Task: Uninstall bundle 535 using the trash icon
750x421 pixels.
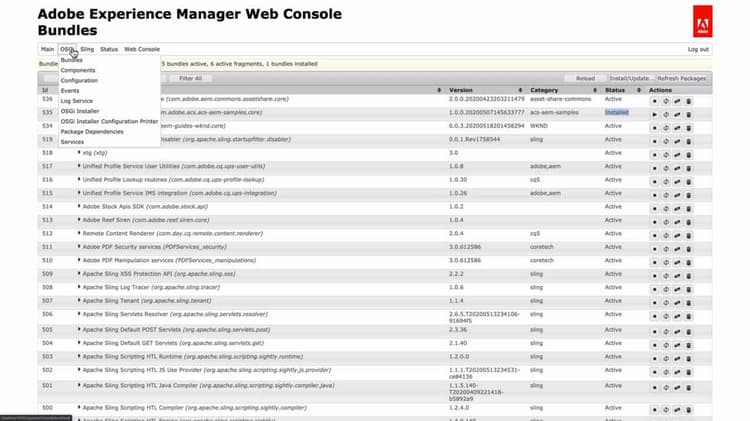Action: (x=689, y=114)
